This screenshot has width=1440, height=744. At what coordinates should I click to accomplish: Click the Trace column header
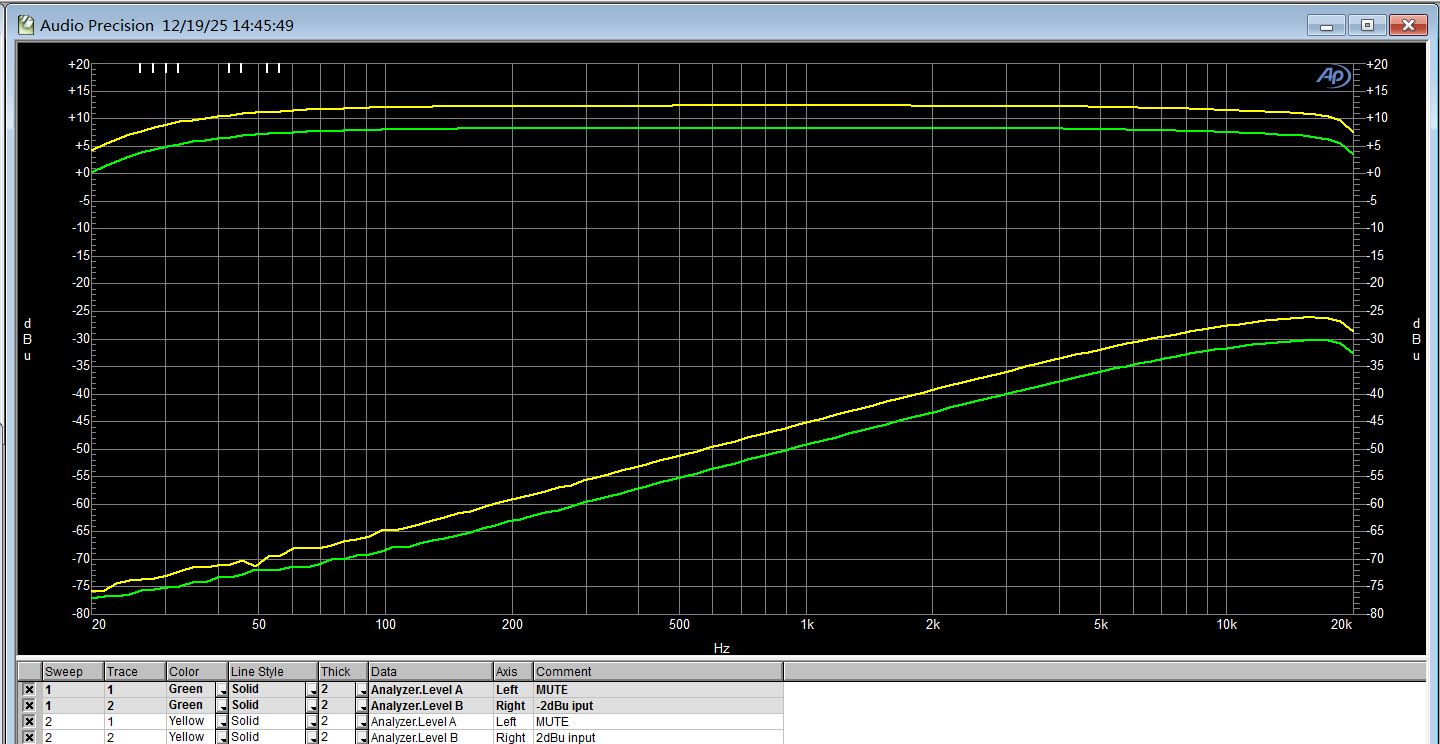[135, 672]
